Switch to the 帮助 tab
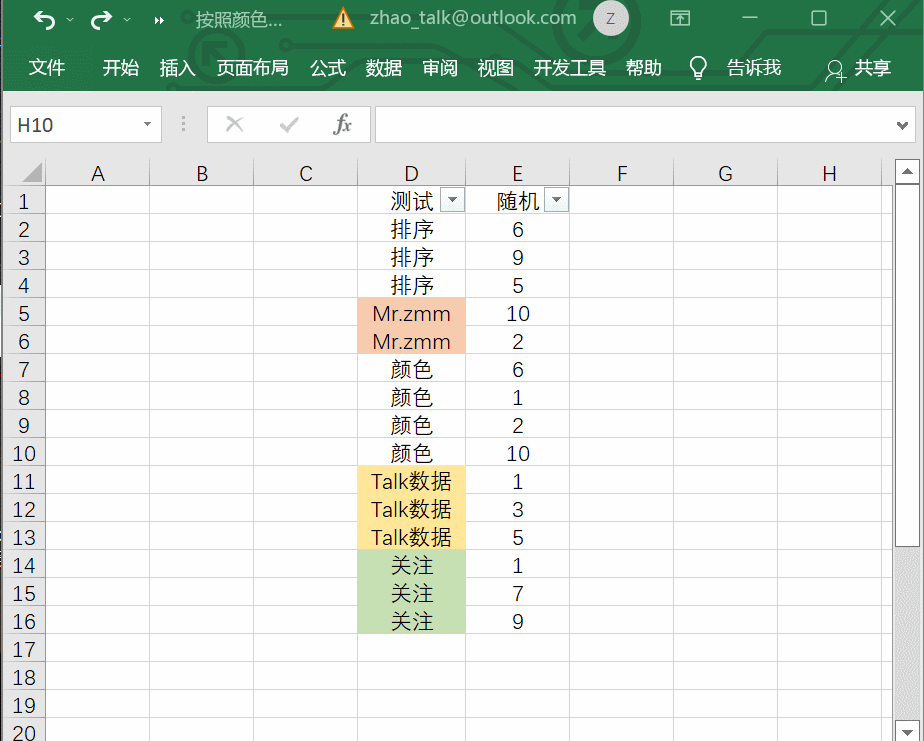Viewport: 924px width, 741px height. click(x=643, y=68)
